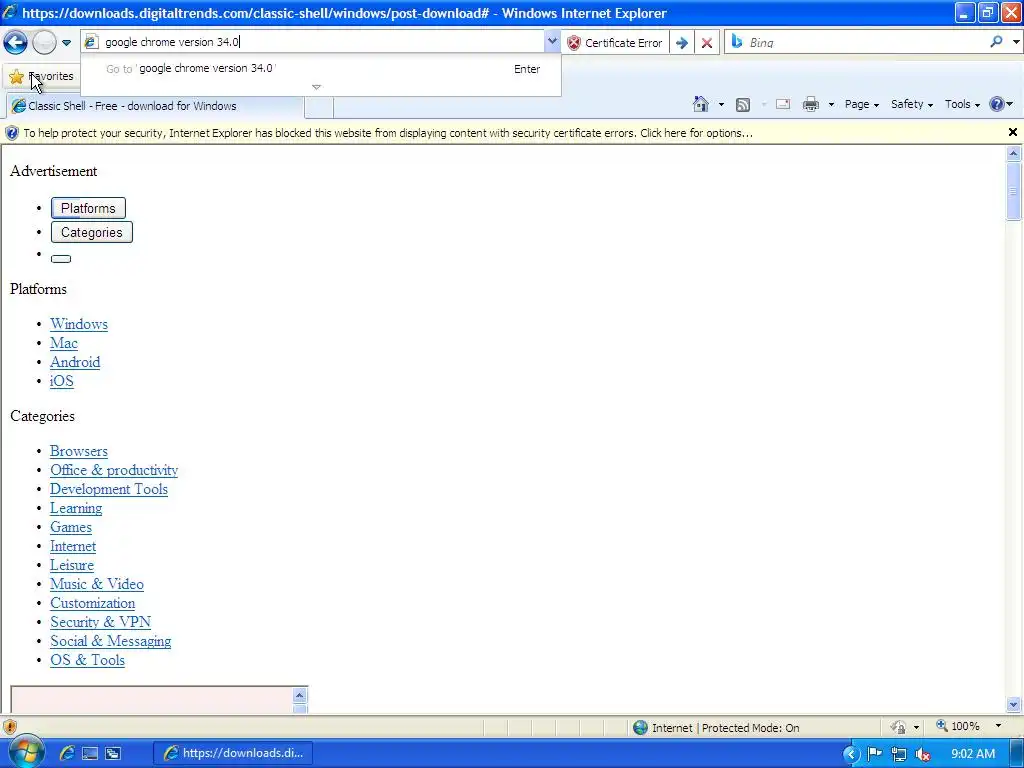Open the Browsers category link

pos(79,451)
